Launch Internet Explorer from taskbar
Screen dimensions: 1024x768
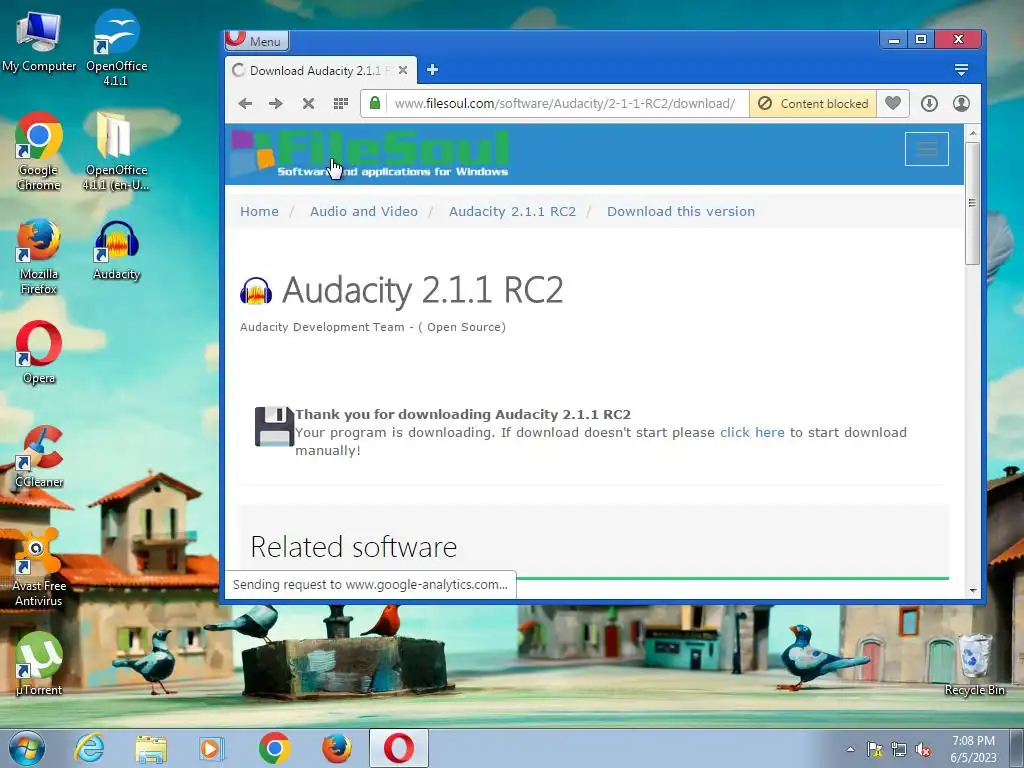pos(89,748)
